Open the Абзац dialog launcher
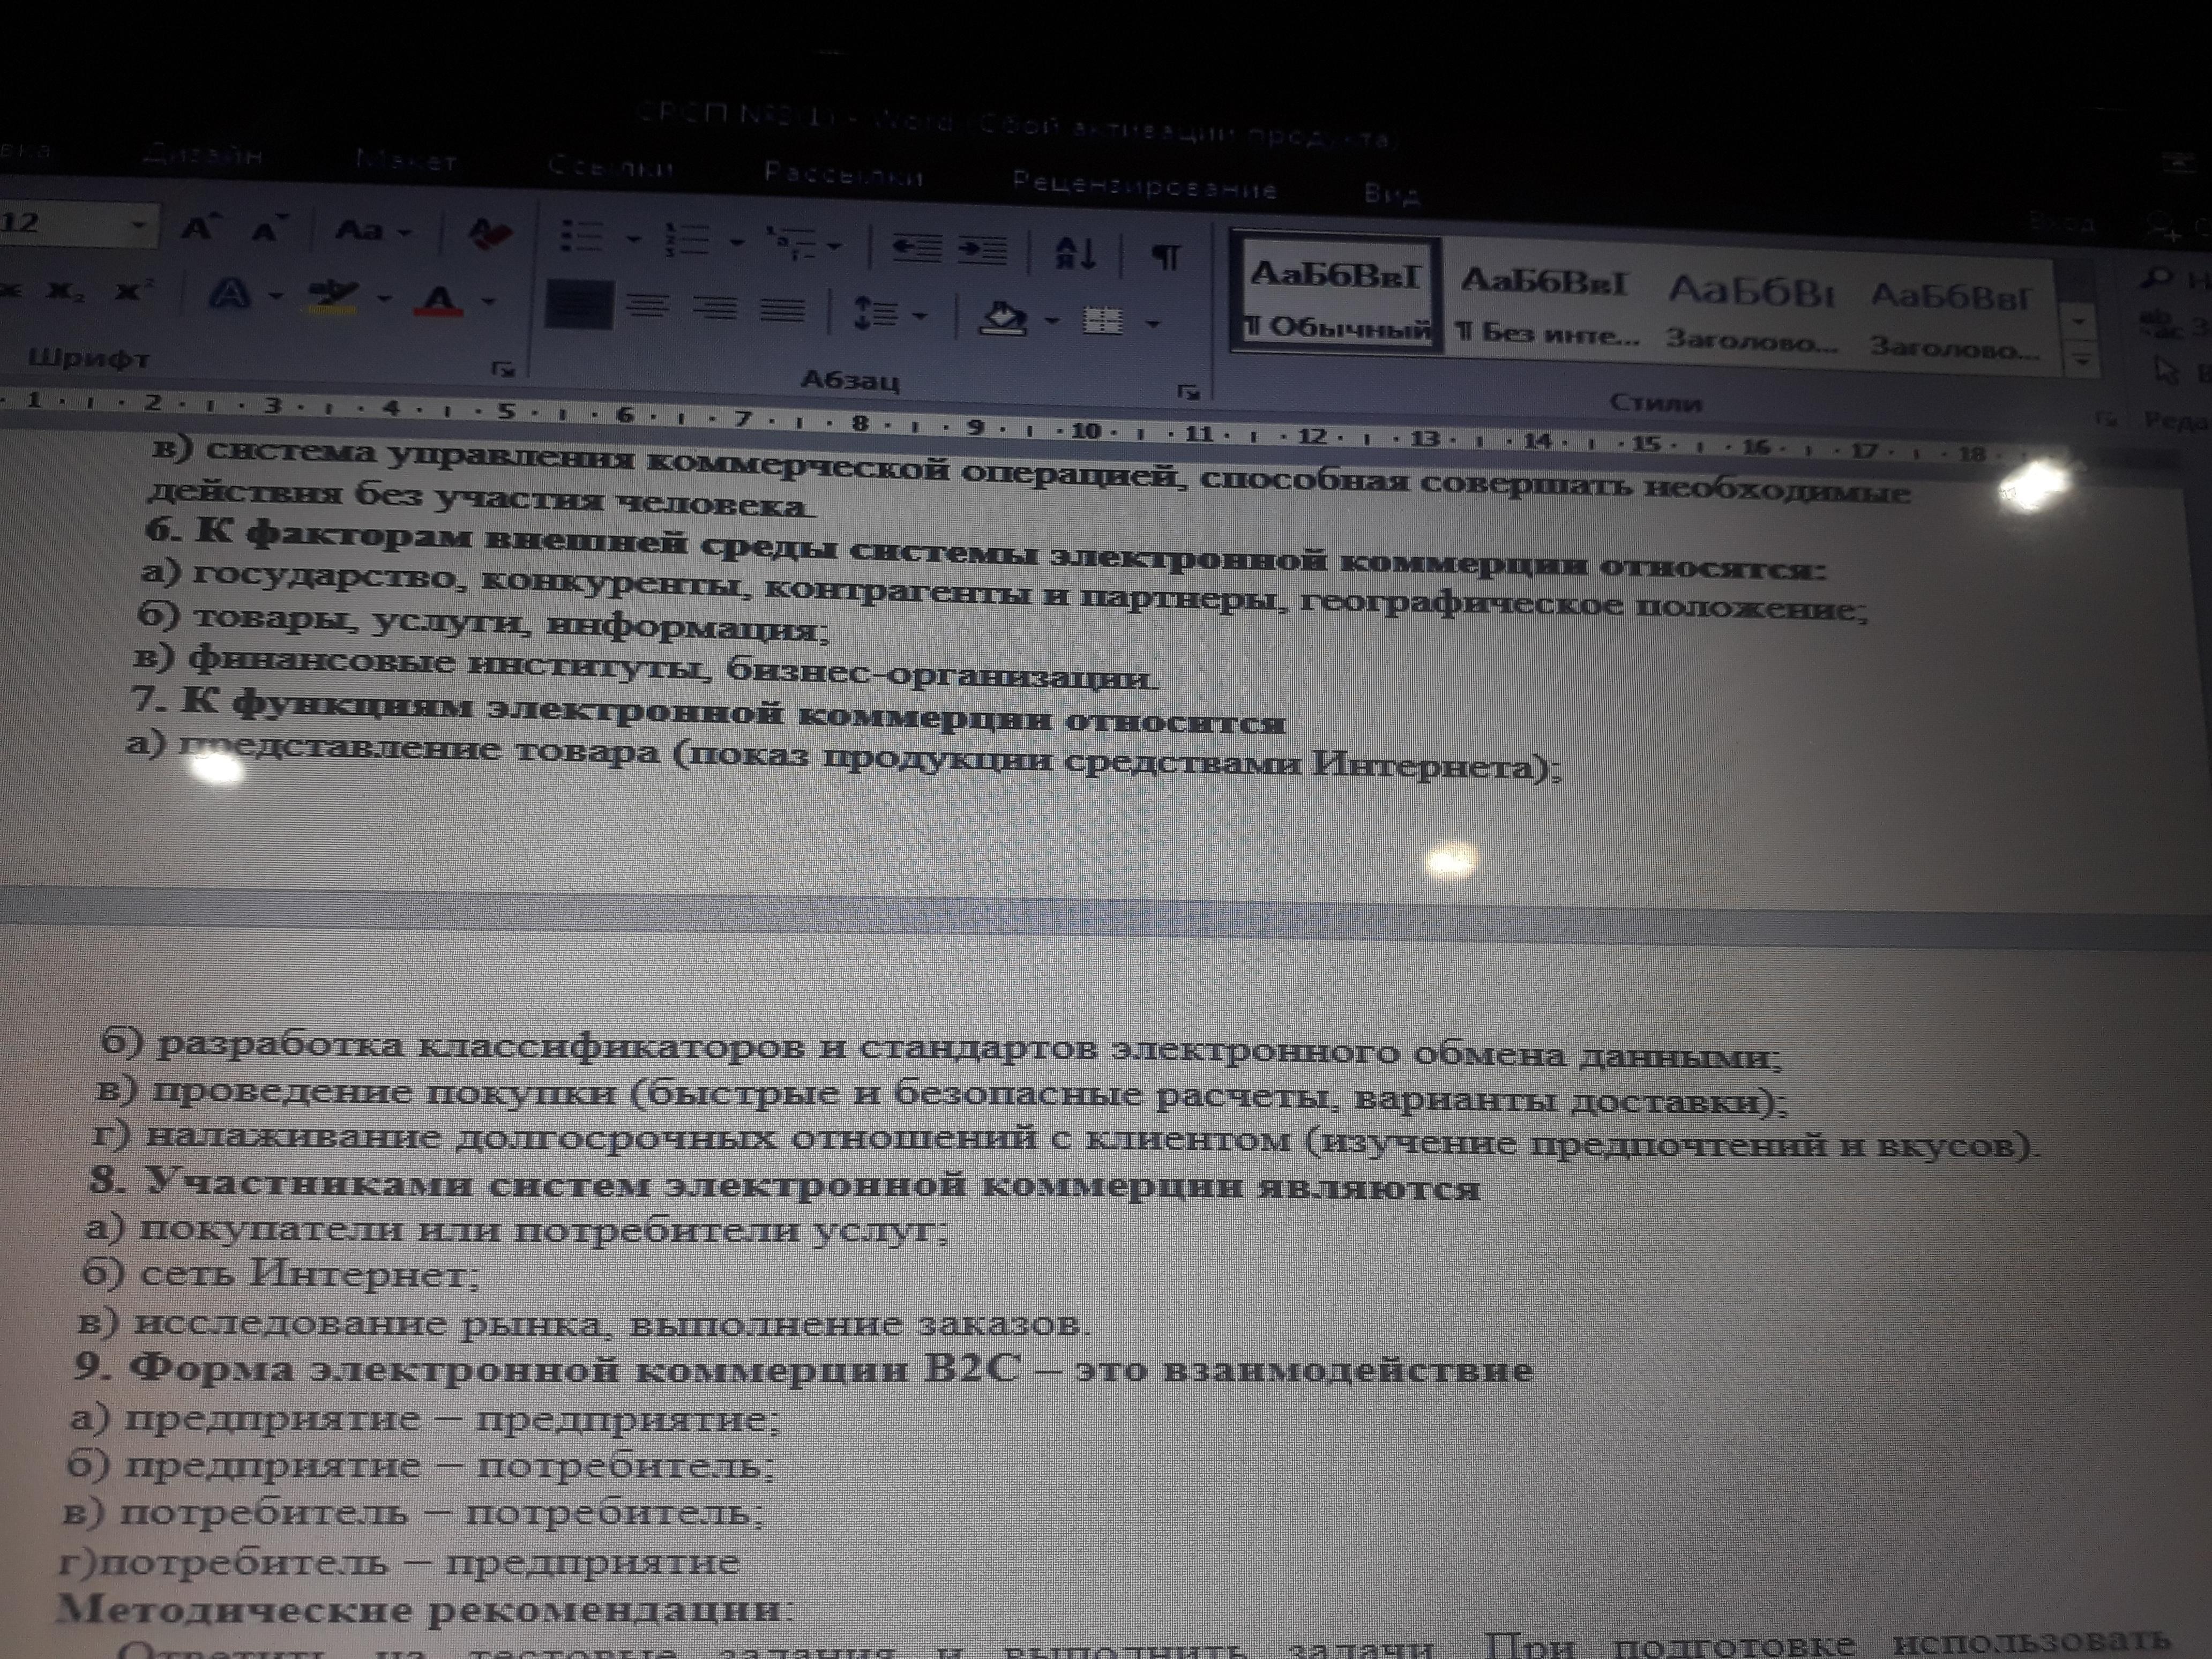Viewport: 2212px width, 1659px height. 1188,392
